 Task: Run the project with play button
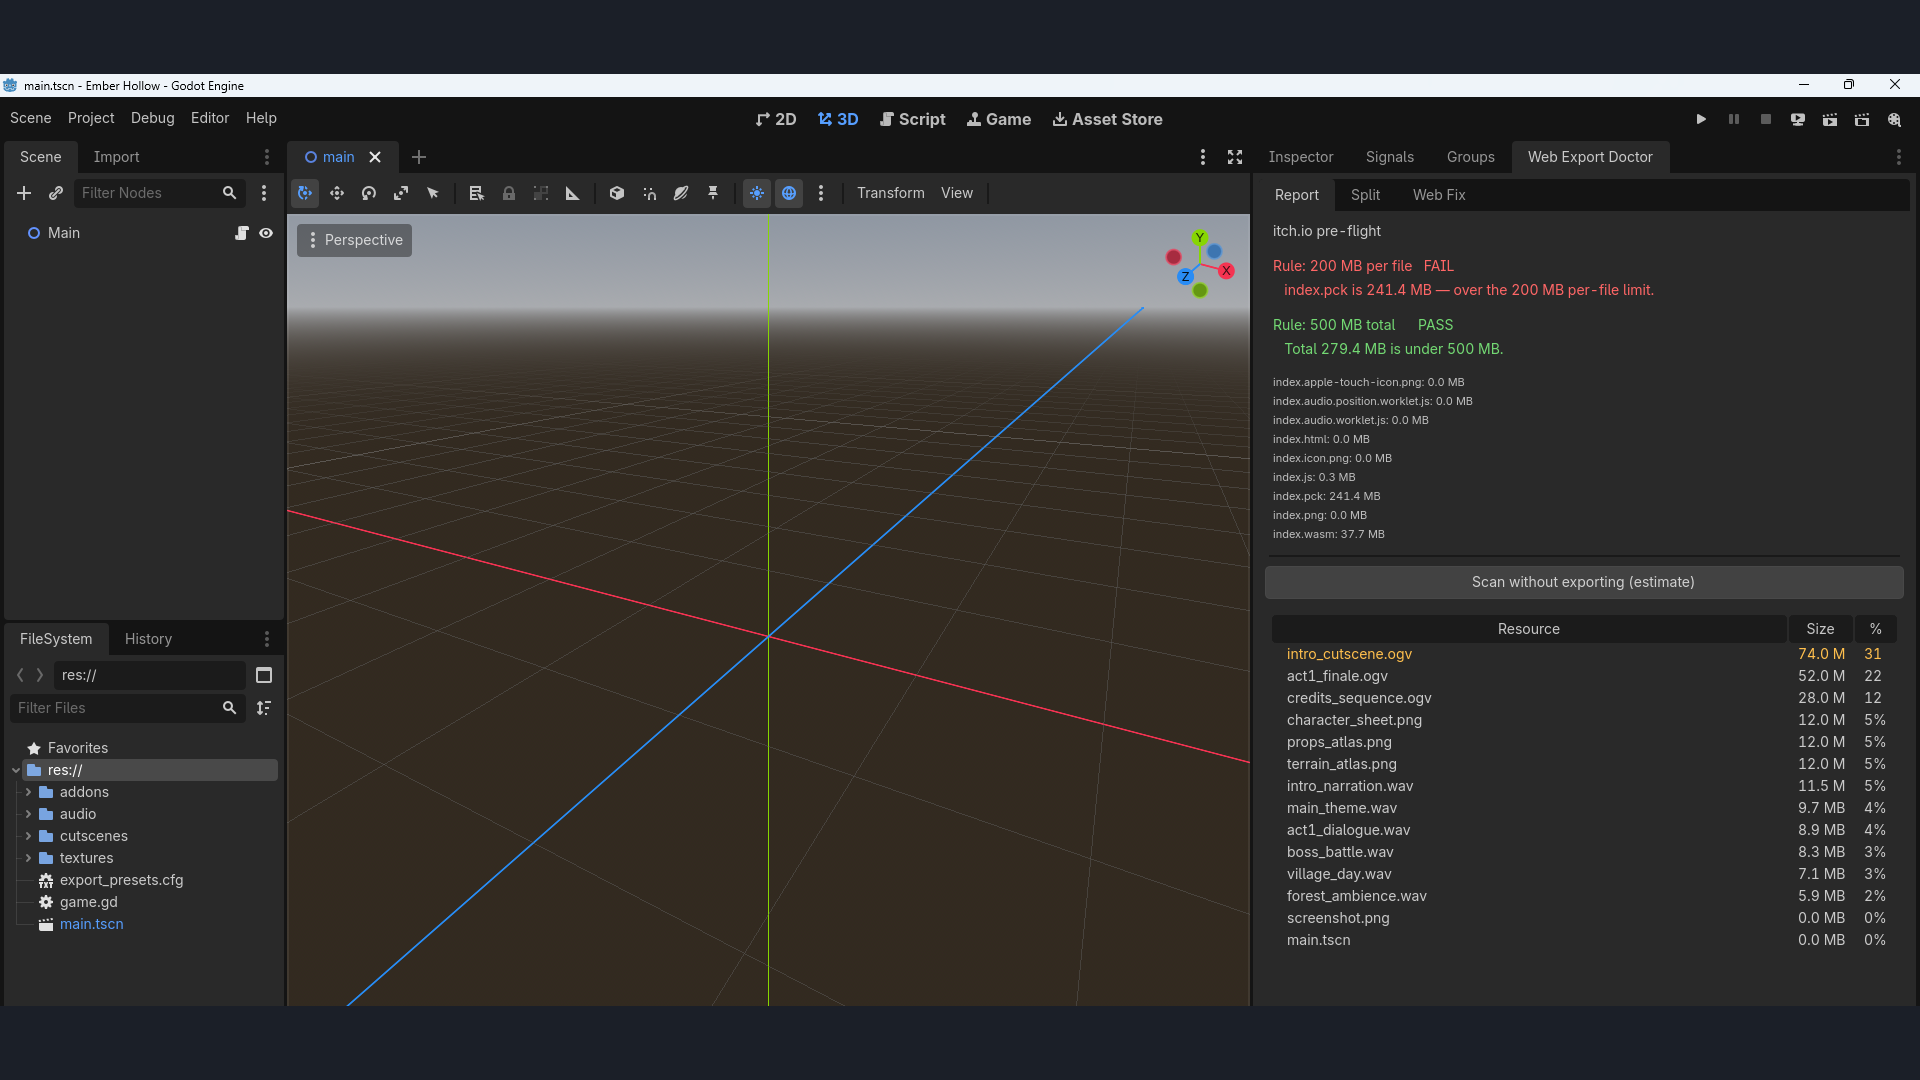1701,119
